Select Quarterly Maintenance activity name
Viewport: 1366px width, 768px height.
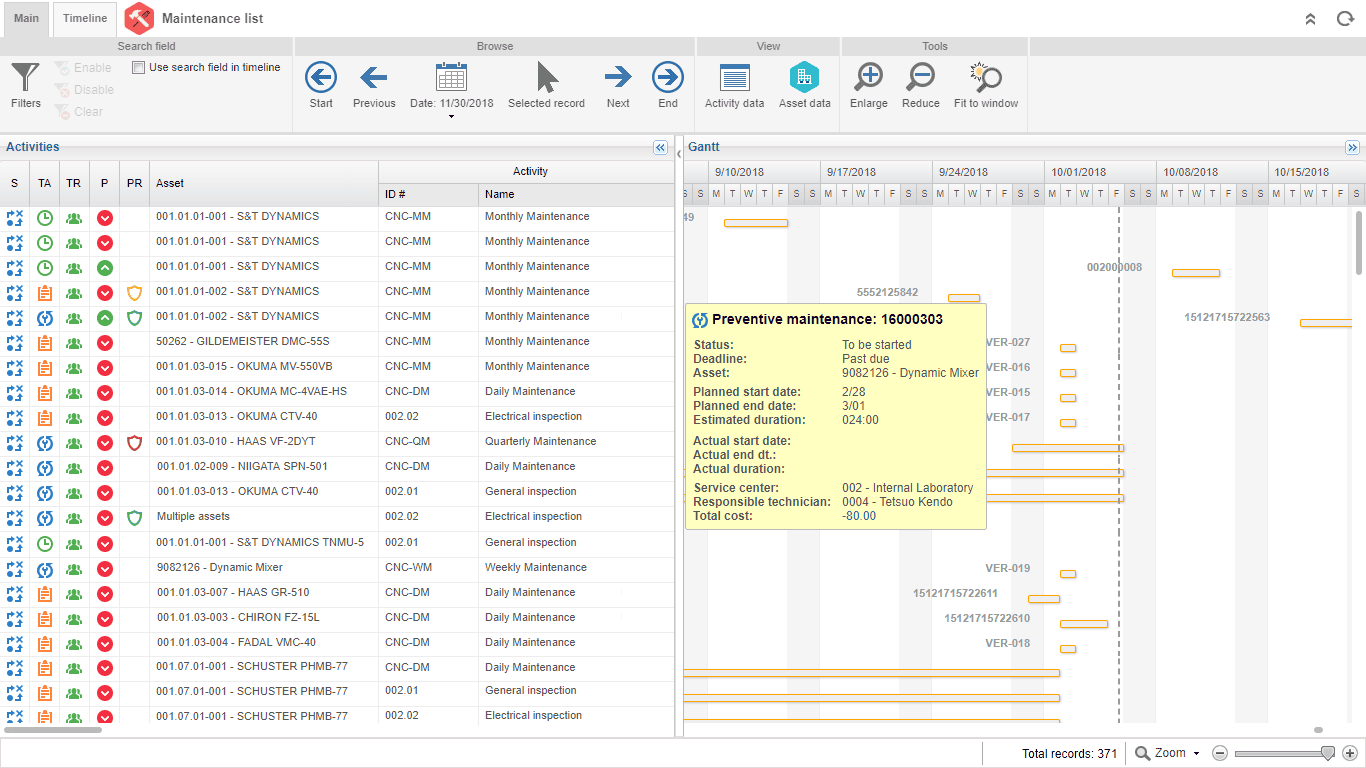coord(540,442)
